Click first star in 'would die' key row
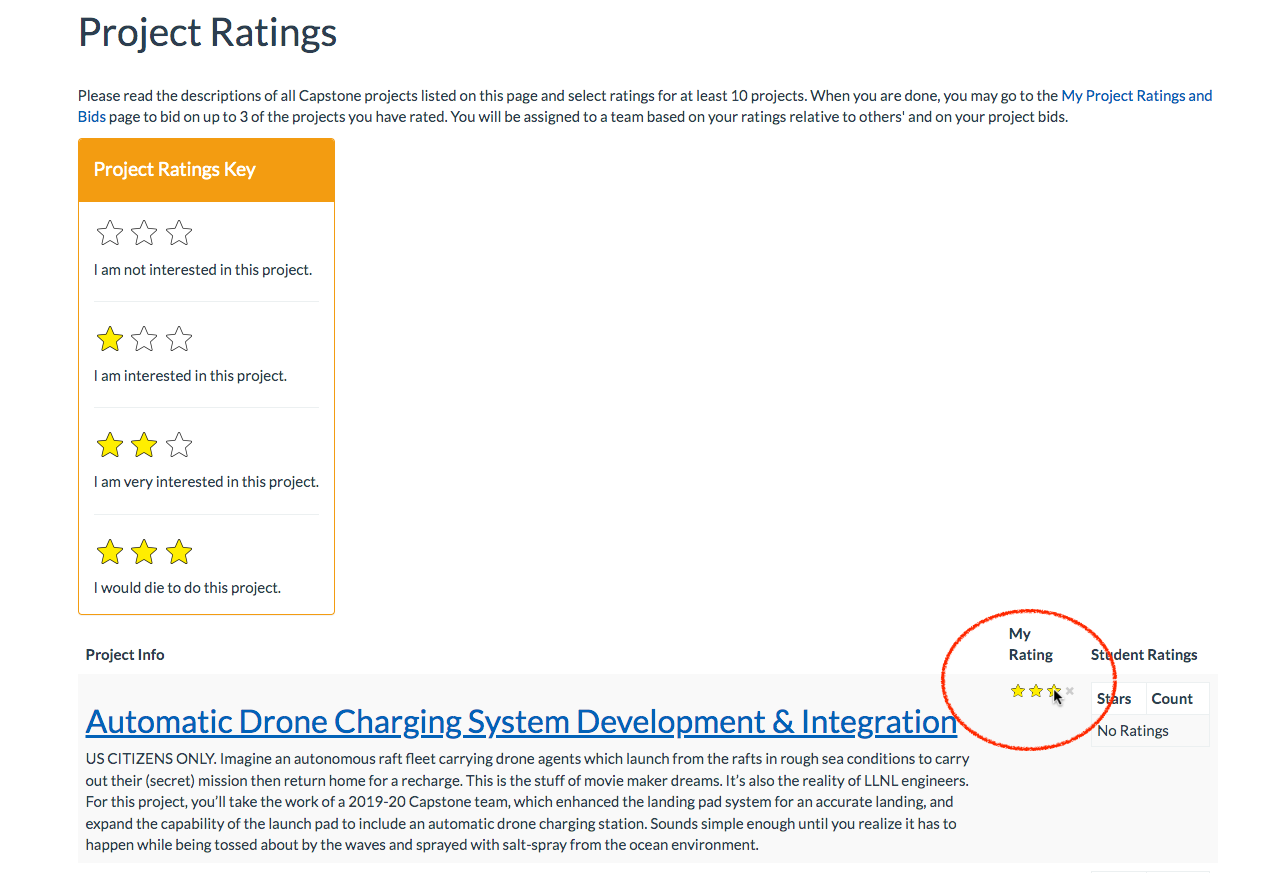The image size is (1274, 873). click(x=110, y=552)
